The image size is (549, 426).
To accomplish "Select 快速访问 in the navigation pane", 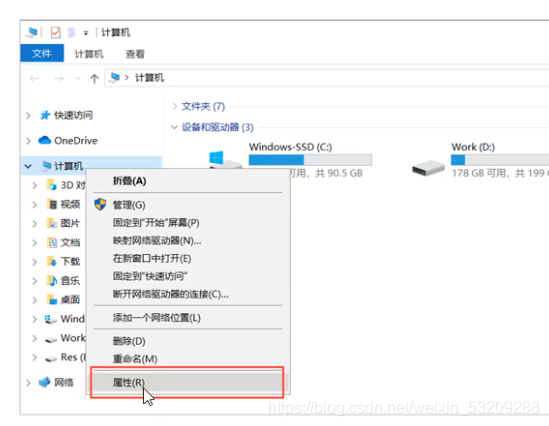I will click(x=73, y=115).
